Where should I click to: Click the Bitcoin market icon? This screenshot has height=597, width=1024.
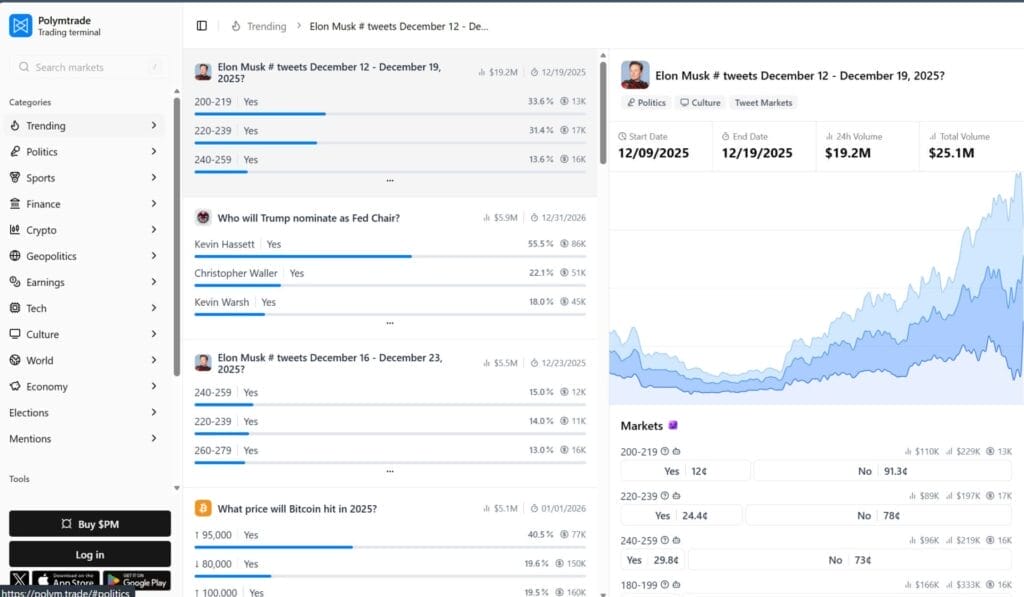coord(203,508)
